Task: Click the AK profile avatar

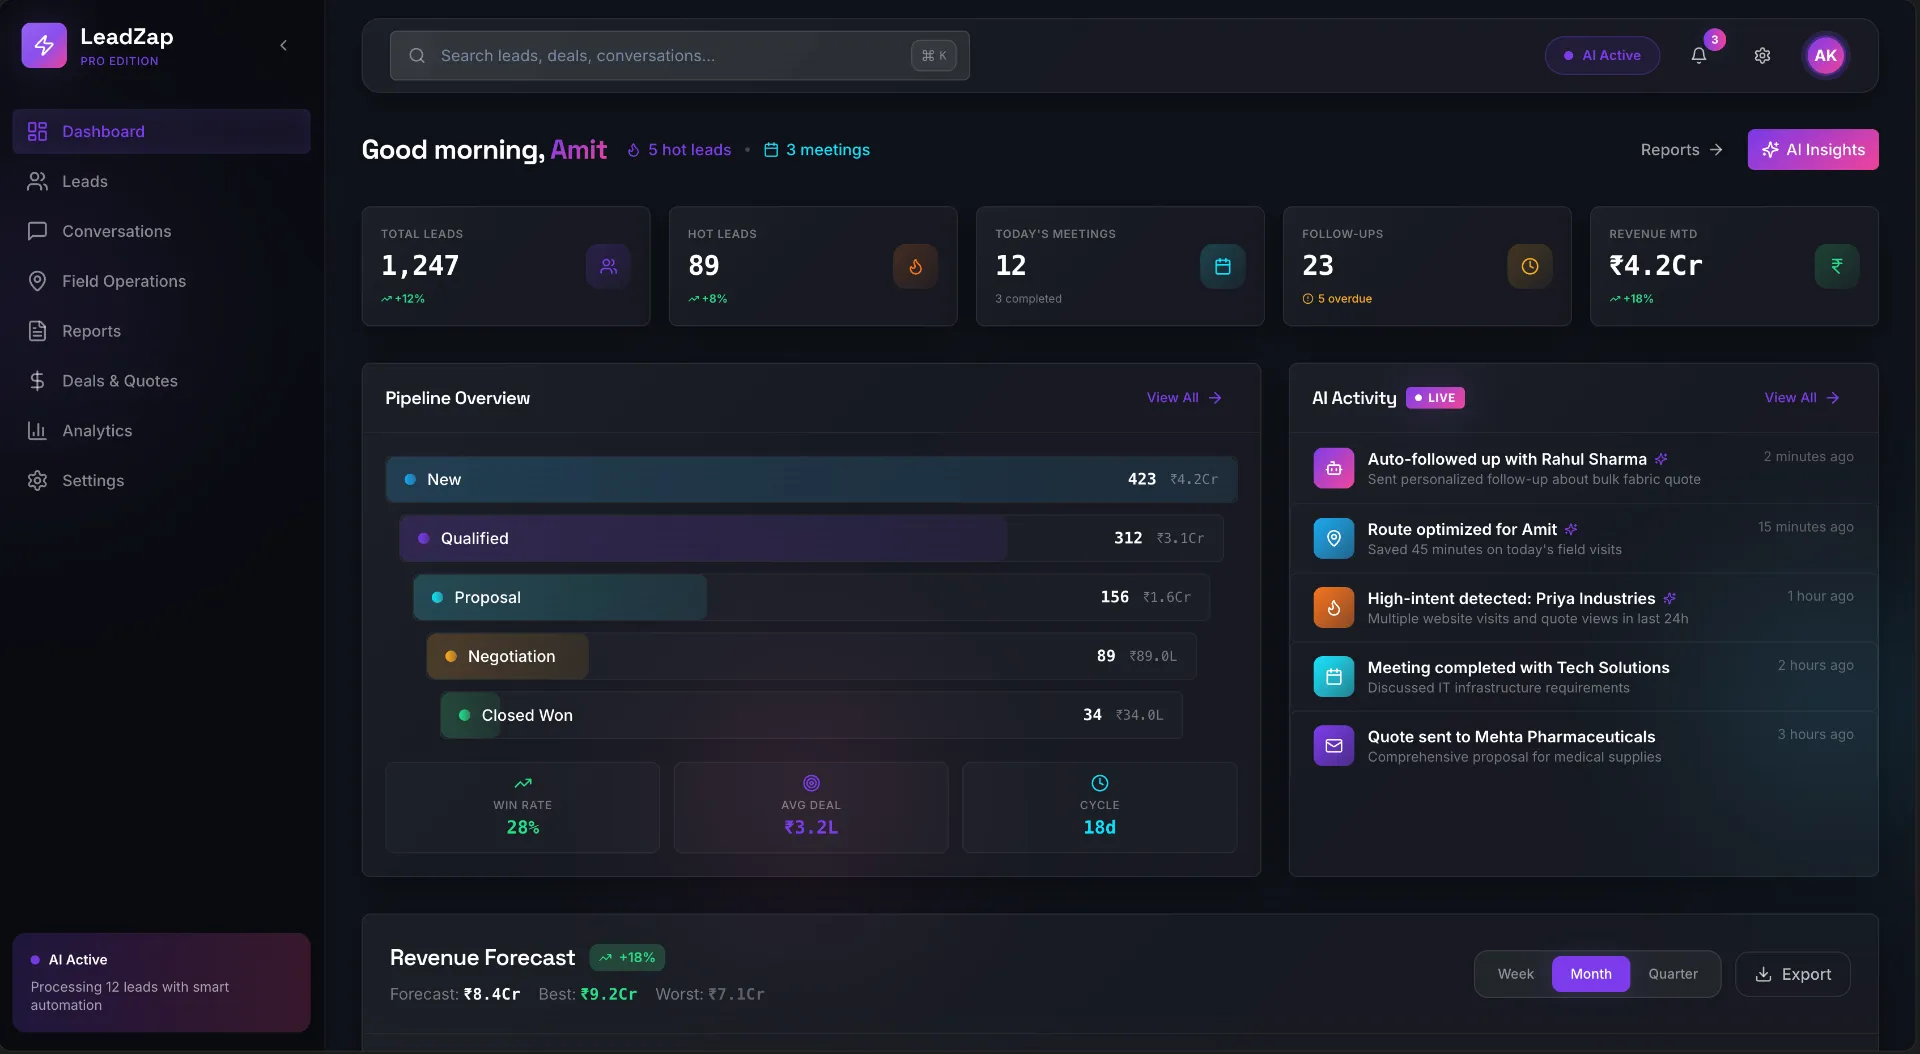Action: [1826, 55]
